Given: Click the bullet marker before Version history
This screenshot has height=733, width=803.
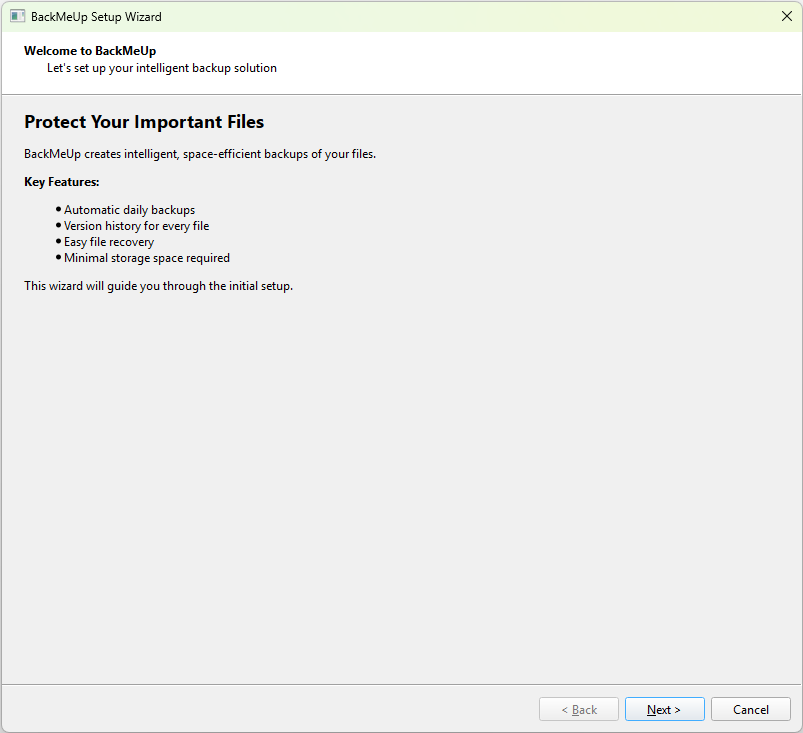Looking at the screenshot, I should 57,225.
